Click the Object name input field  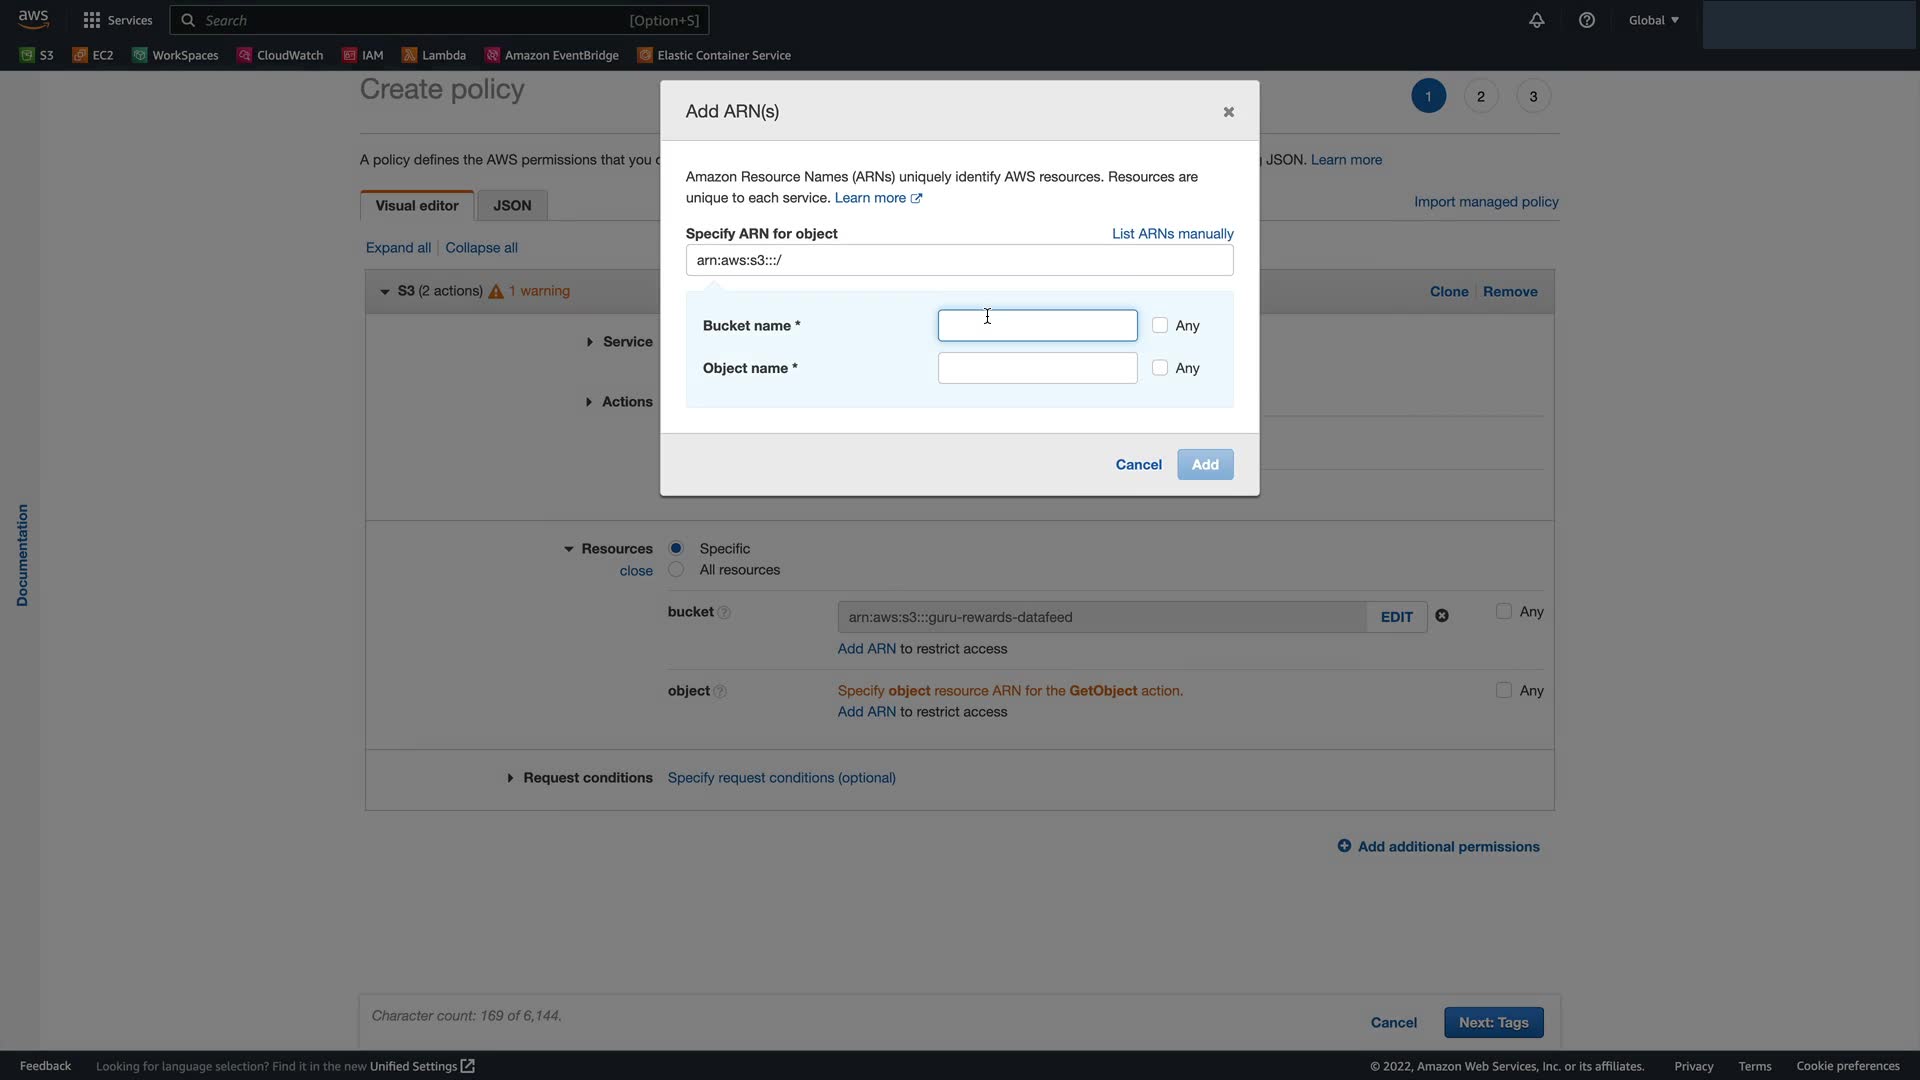[x=1037, y=368]
